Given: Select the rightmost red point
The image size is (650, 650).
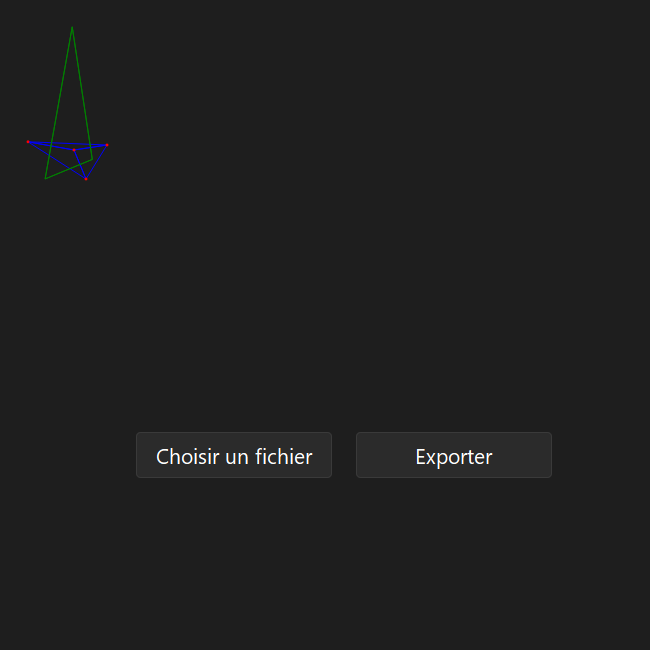Looking at the screenshot, I should (107, 145).
